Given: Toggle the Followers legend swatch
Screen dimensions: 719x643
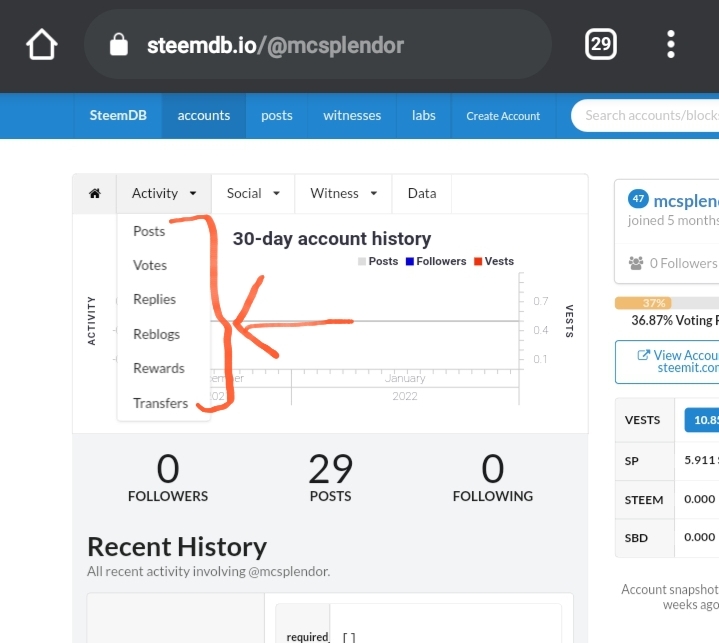Looking at the screenshot, I should (x=410, y=261).
